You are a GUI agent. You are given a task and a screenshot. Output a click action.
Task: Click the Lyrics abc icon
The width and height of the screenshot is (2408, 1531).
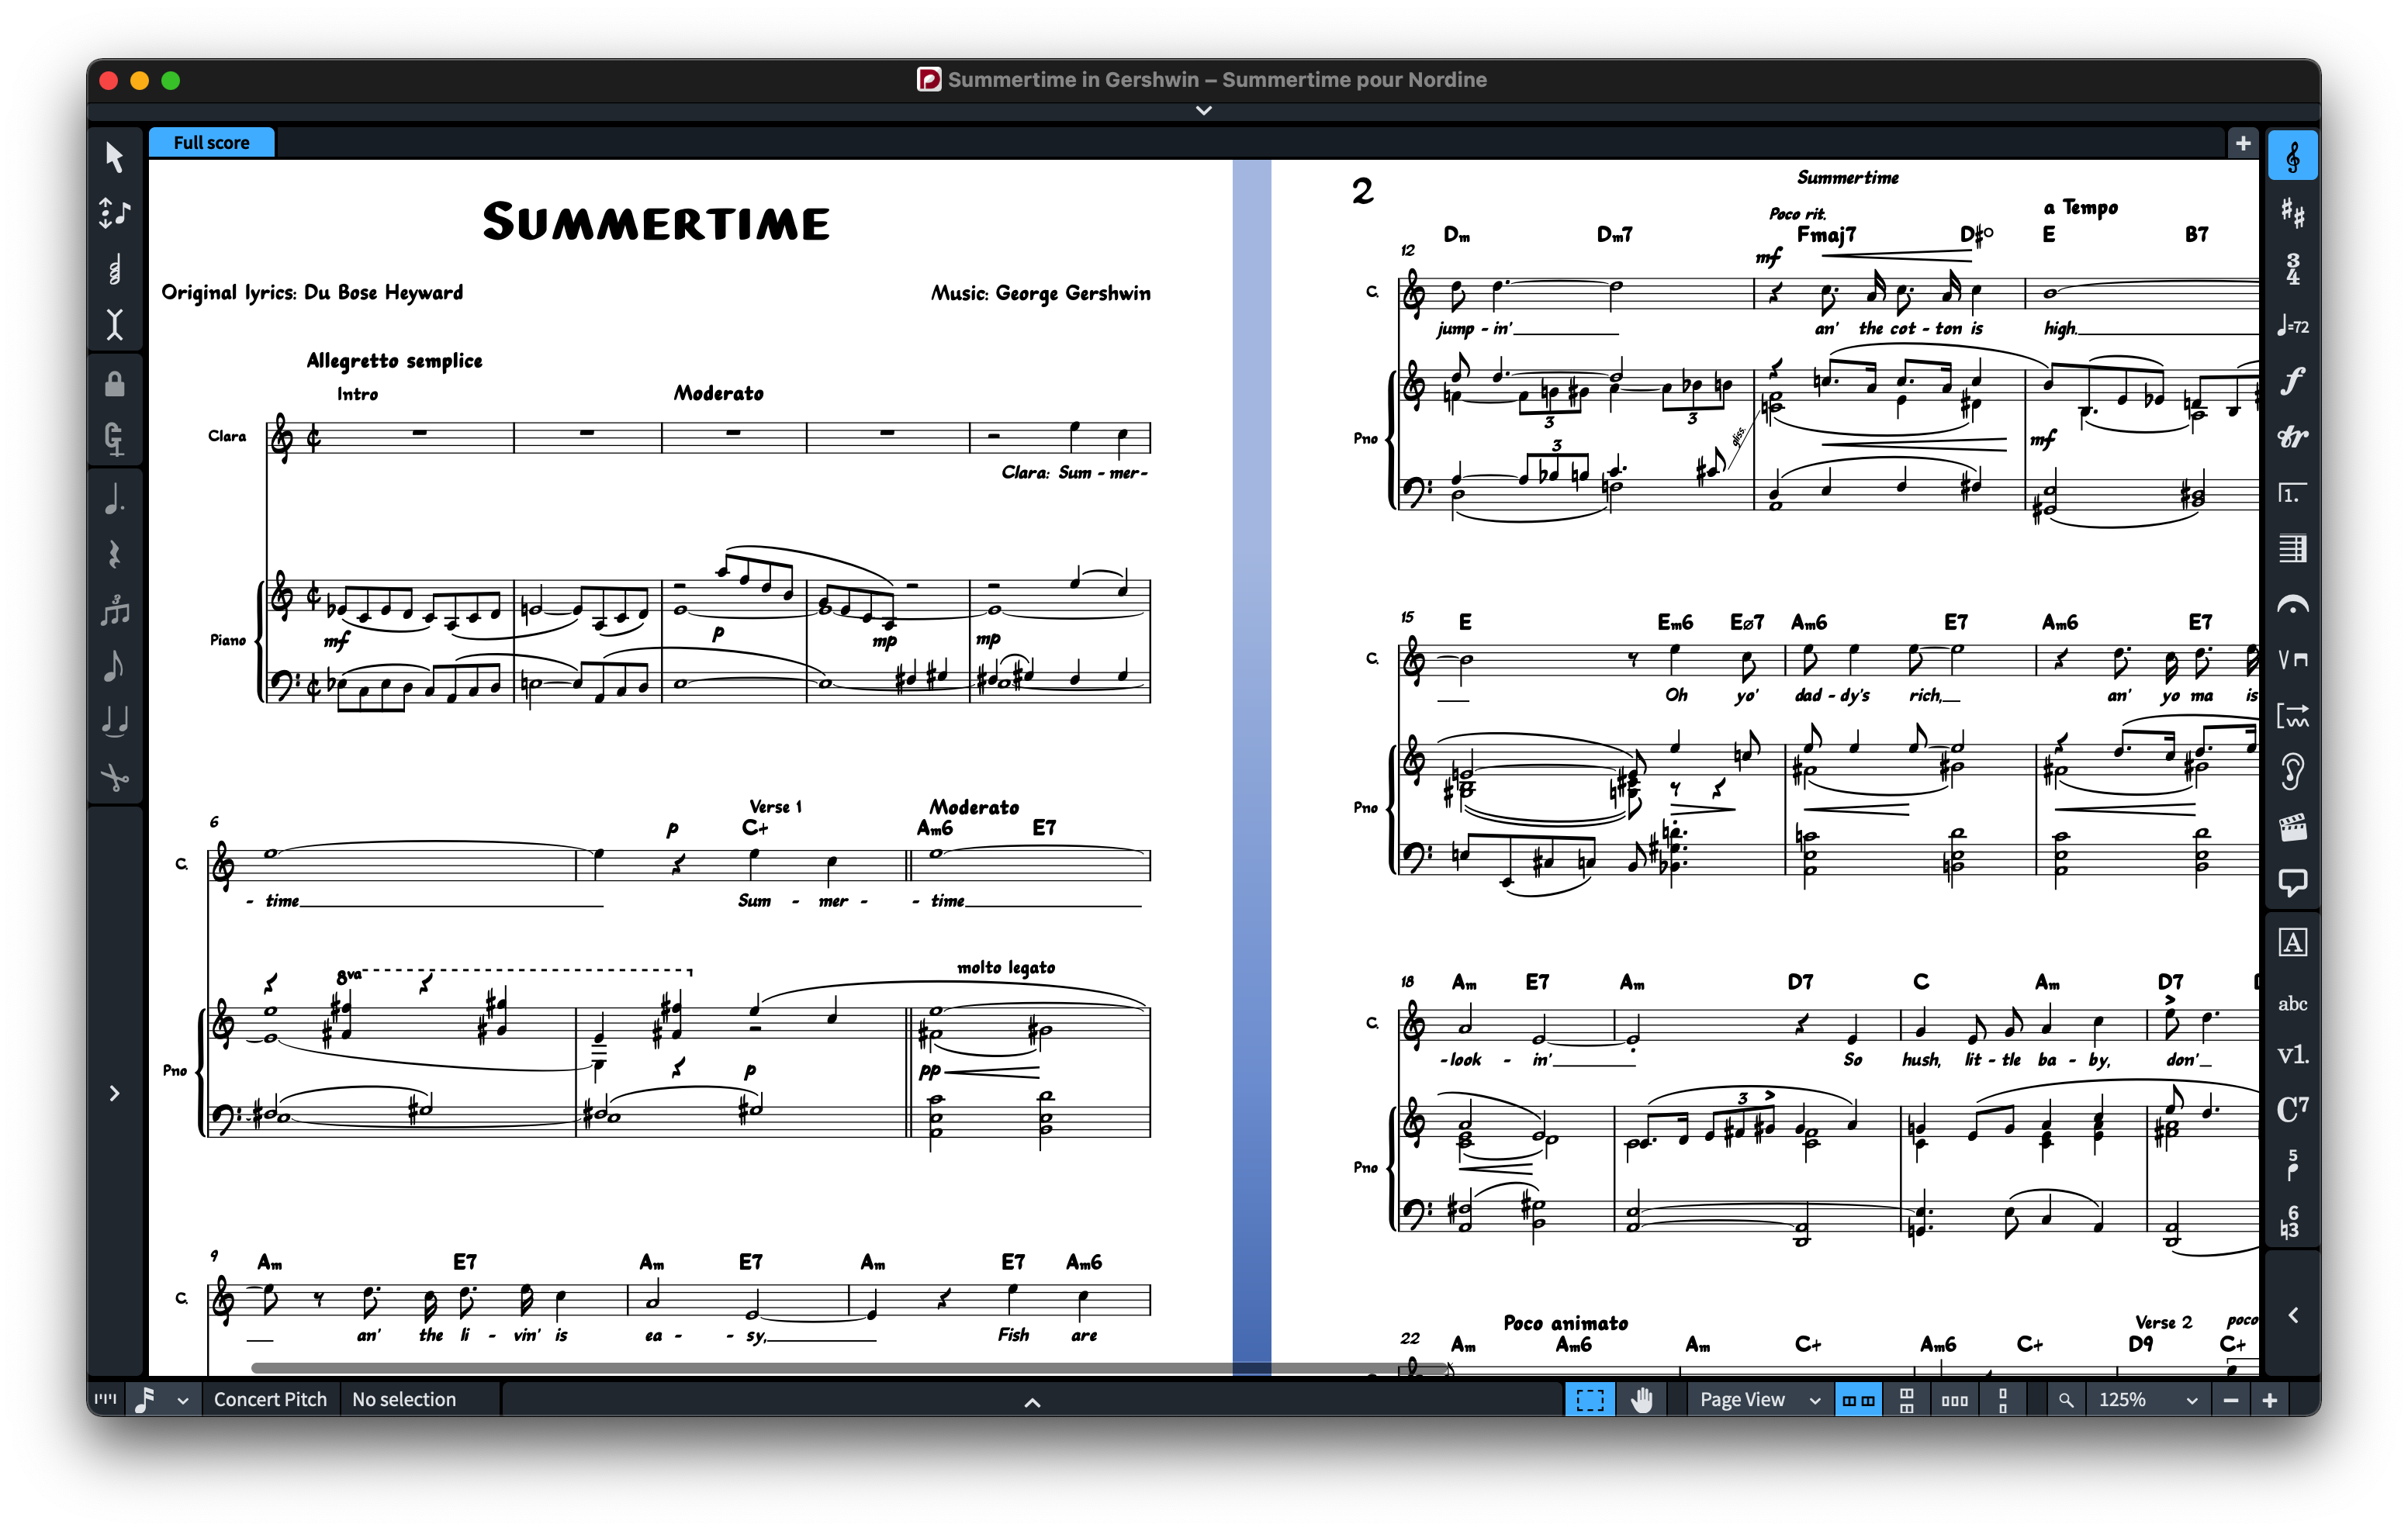click(2292, 1003)
